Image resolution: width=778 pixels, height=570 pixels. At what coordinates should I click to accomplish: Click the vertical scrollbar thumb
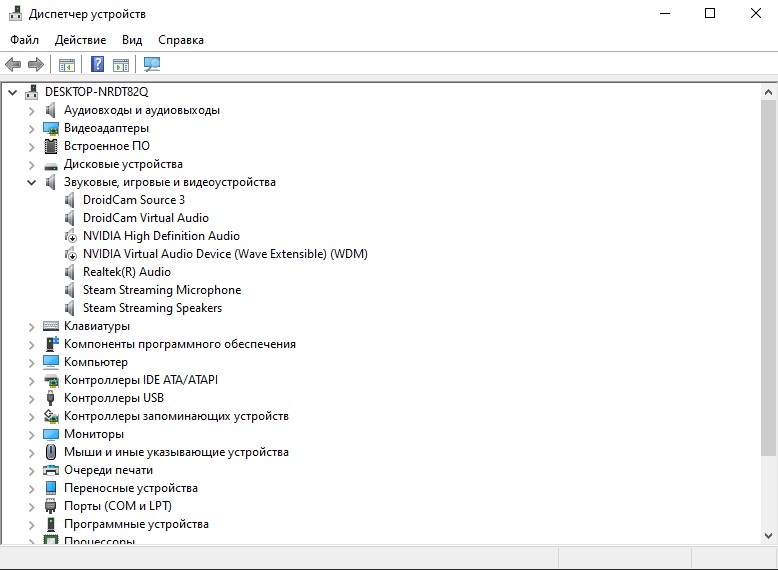pyautogui.click(x=768, y=278)
